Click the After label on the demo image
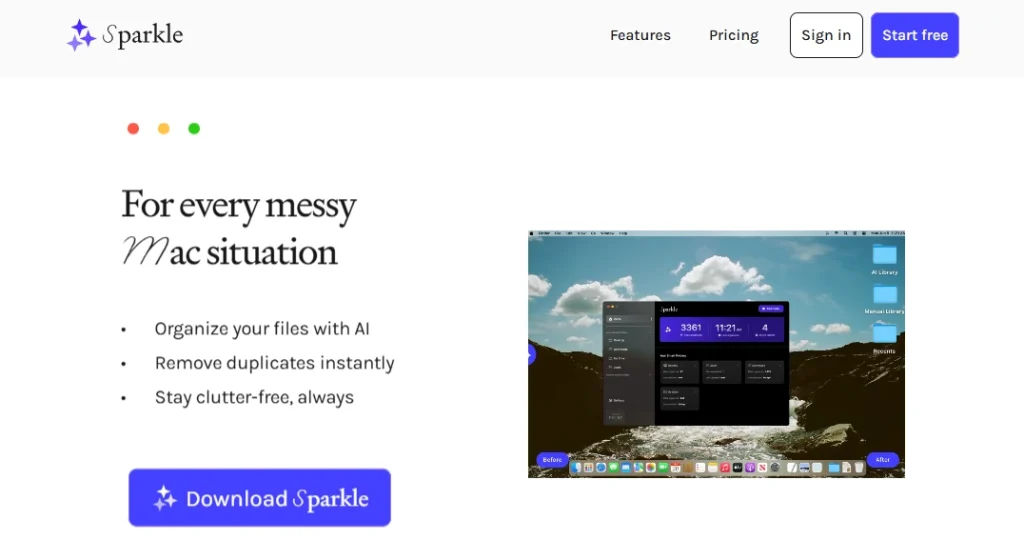Image resolution: width=1024 pixels, height=540 pixels. [x=882, y=460]
